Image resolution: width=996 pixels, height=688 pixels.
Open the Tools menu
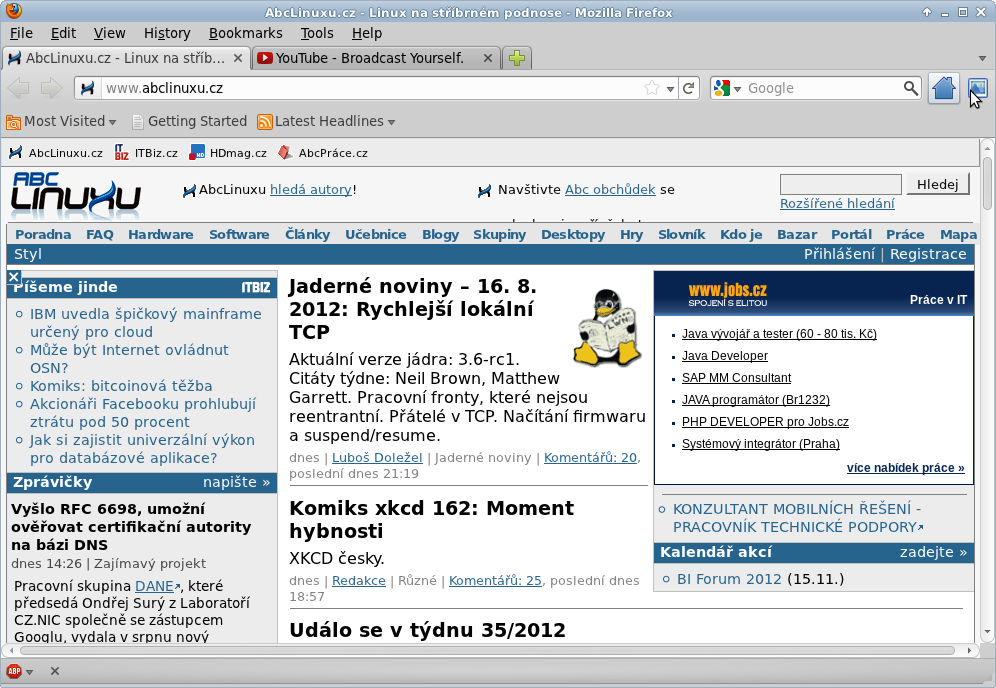coord(316,33)
